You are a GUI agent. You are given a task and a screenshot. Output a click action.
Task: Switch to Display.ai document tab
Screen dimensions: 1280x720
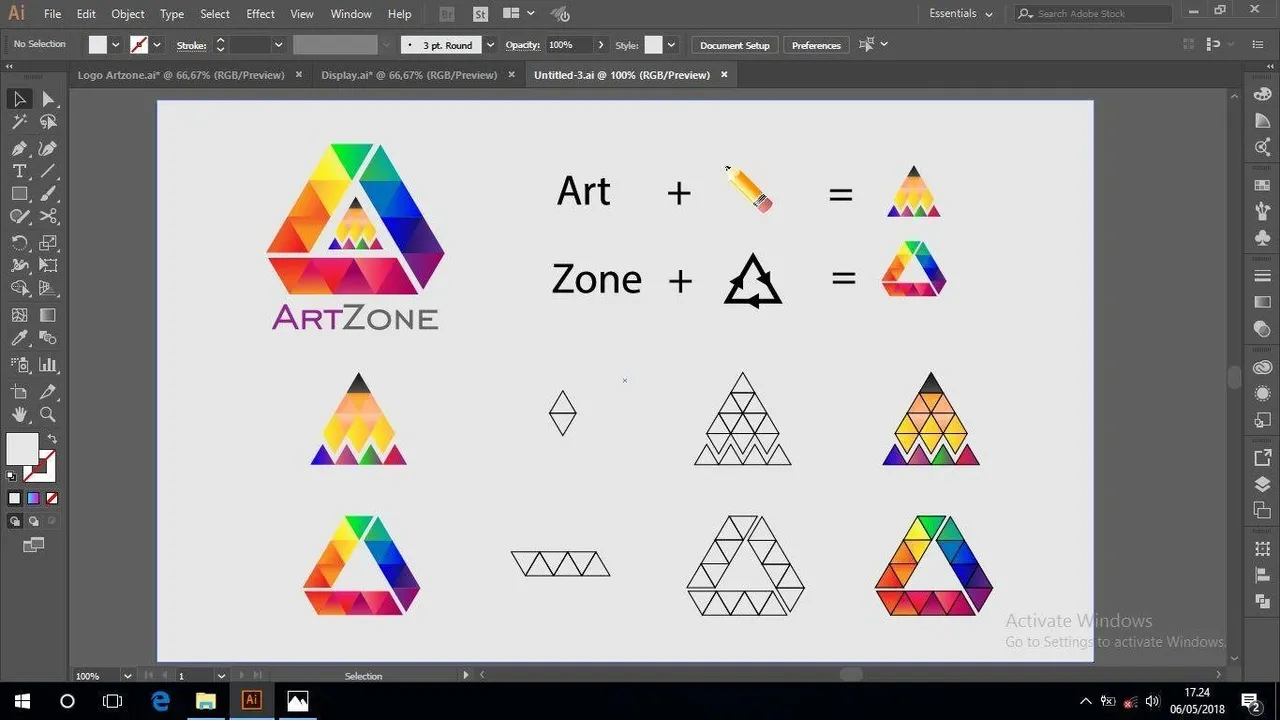[409, 75]
